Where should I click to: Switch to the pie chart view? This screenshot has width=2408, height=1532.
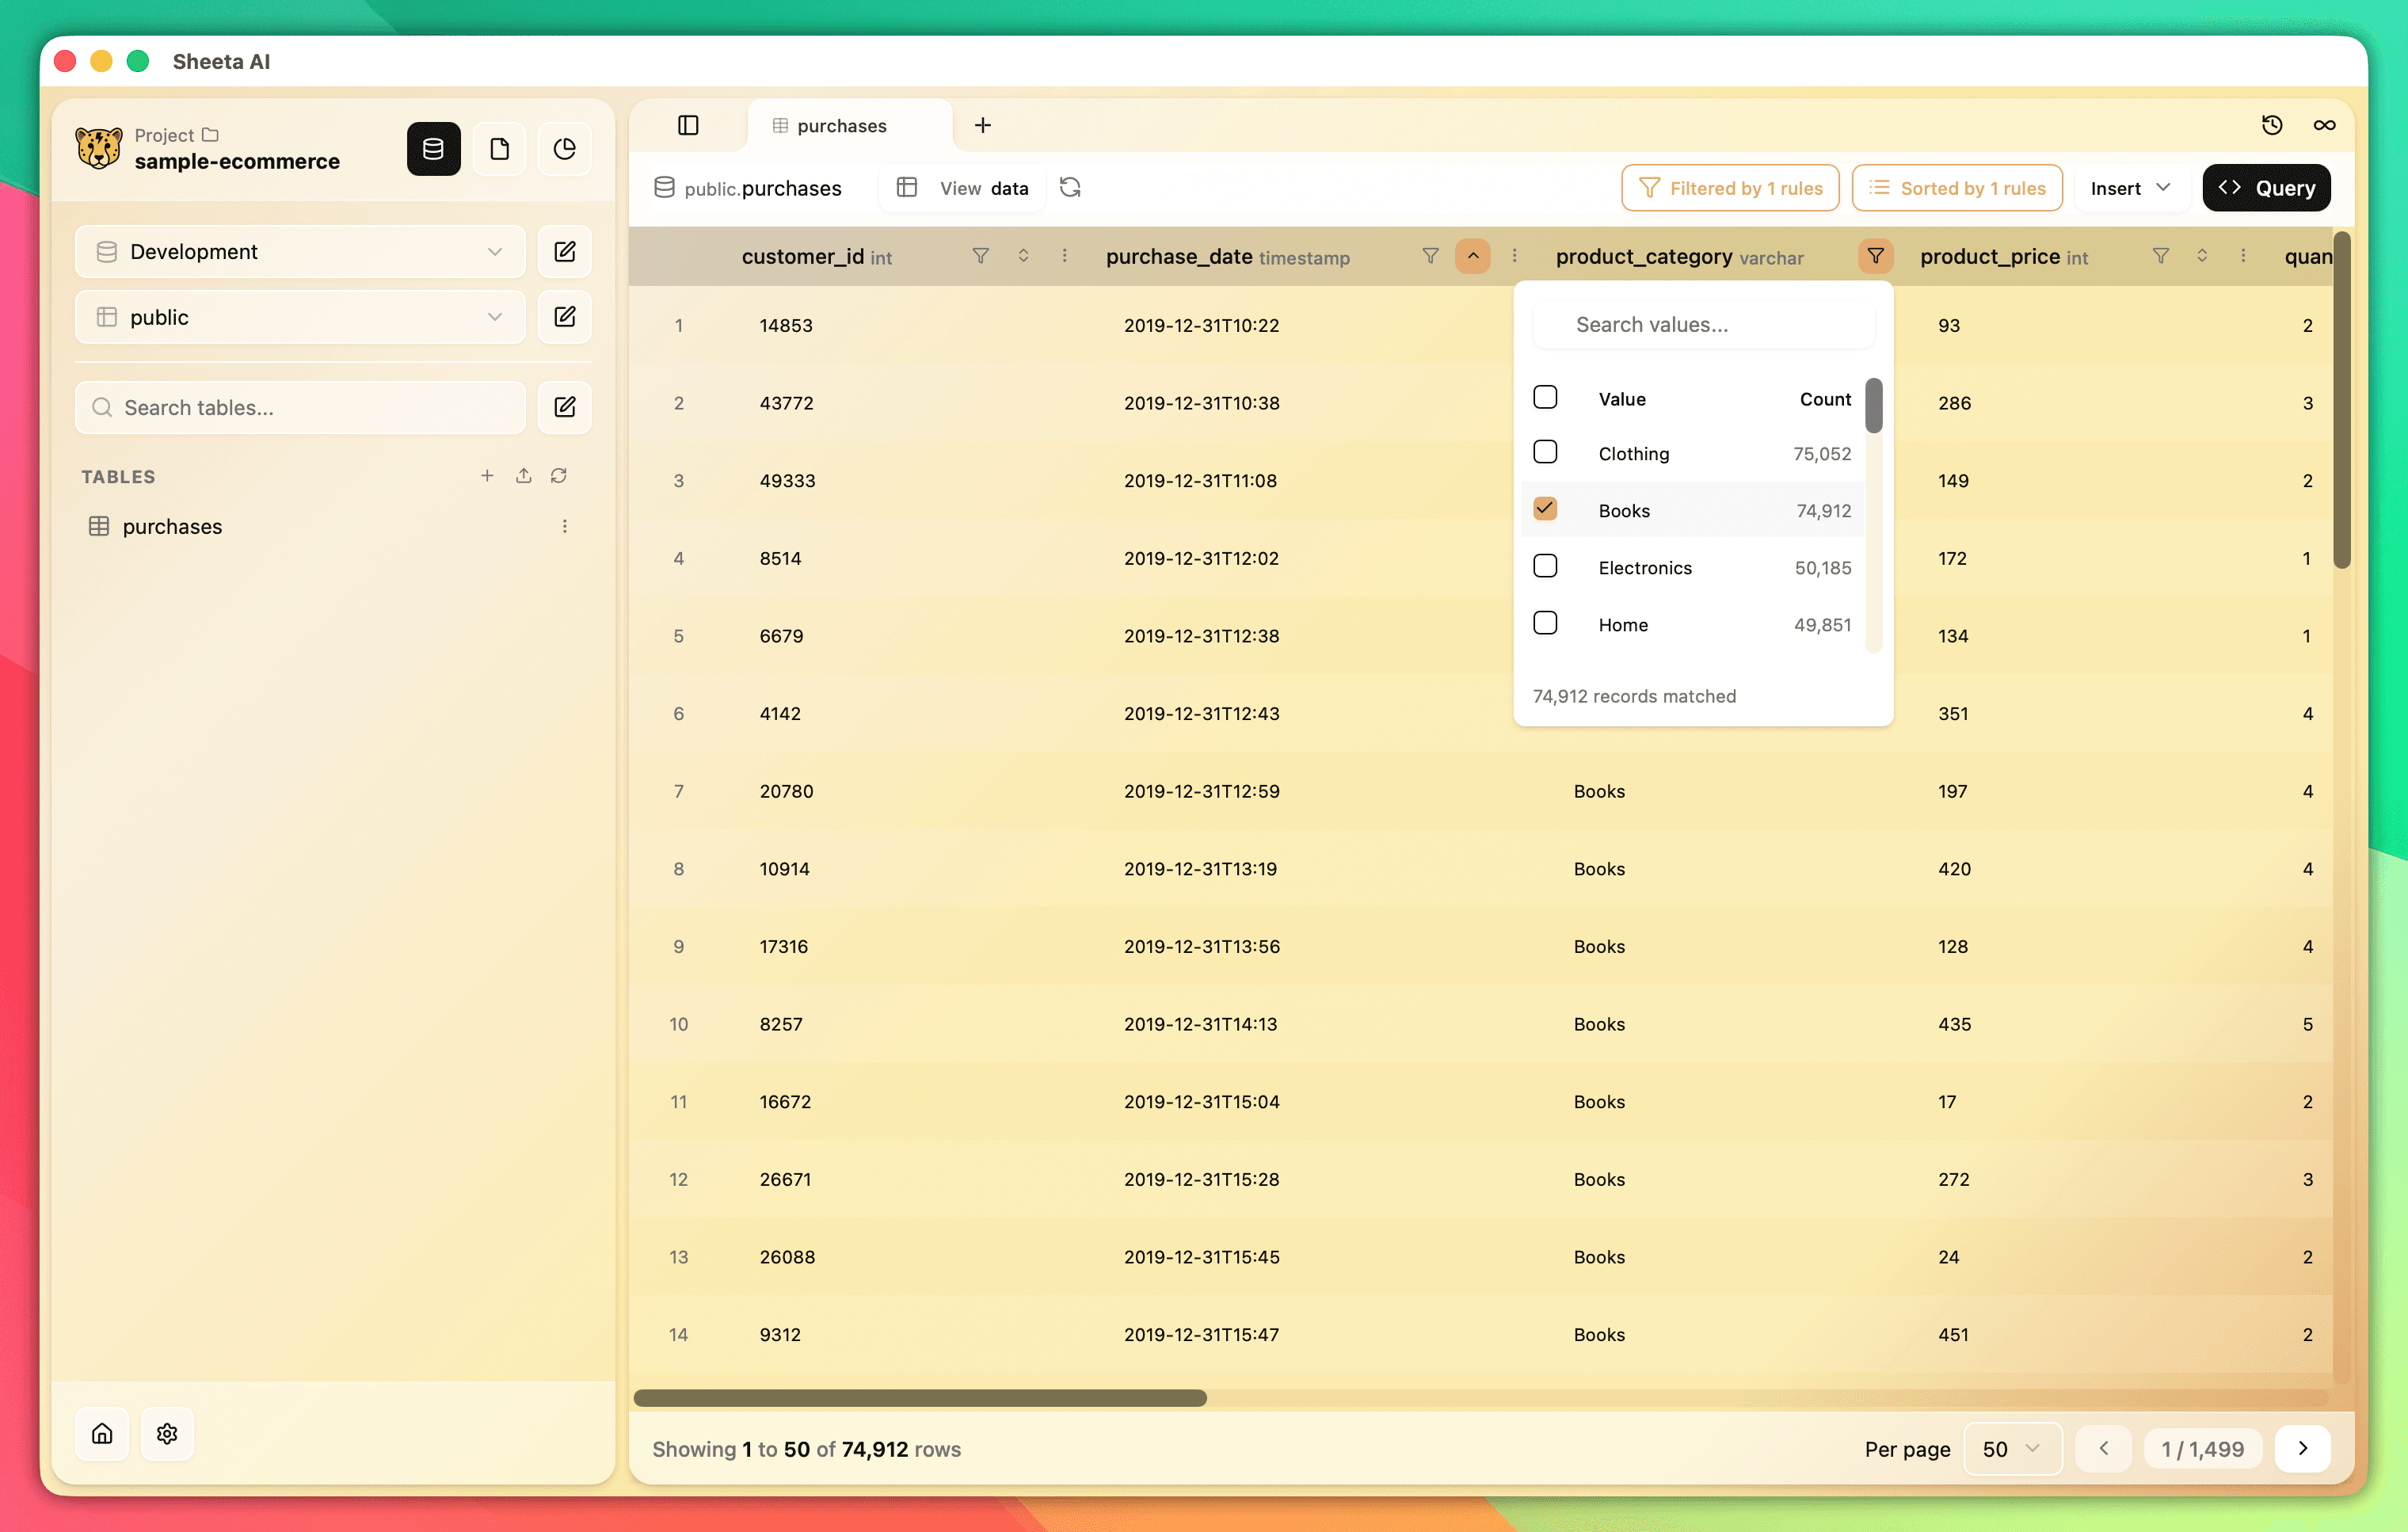[565, 148]
